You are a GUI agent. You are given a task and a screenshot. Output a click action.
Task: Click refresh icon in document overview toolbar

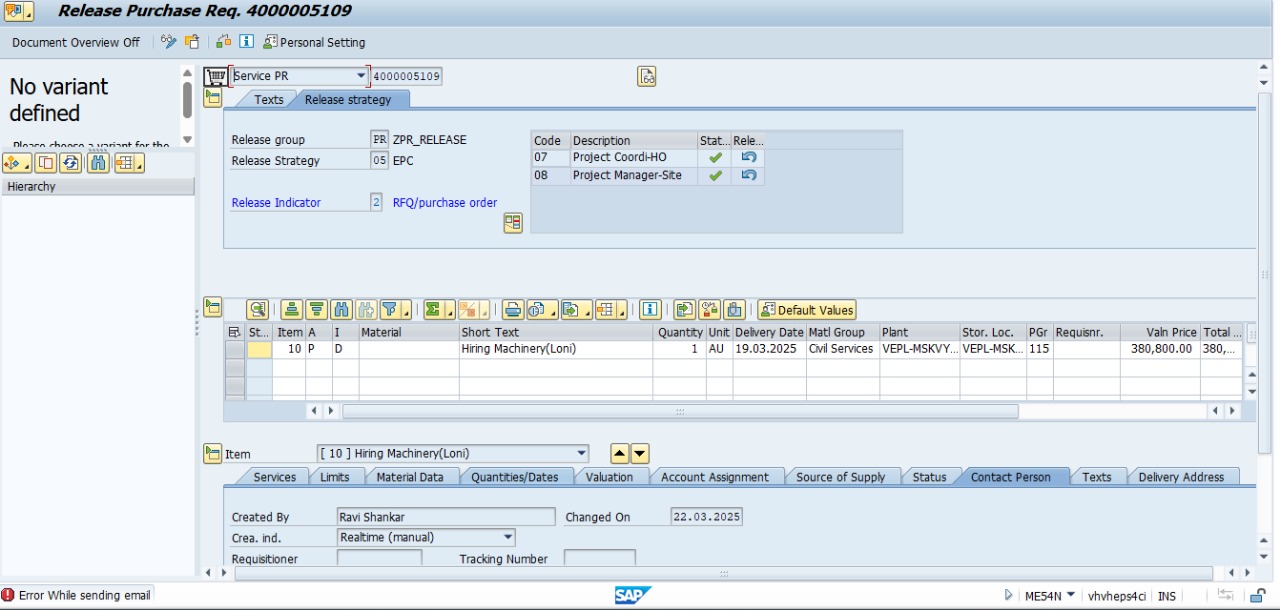pyautogui.click(x=71, y=163)
